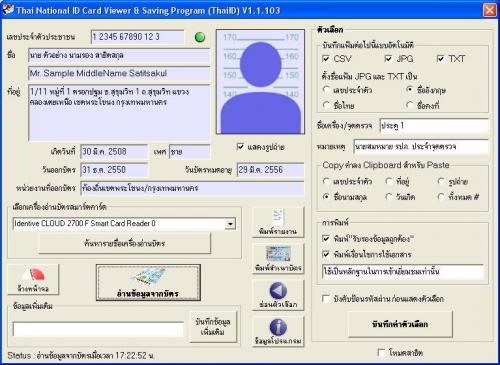Click the Mr. Sample MiddleName field

119,74
